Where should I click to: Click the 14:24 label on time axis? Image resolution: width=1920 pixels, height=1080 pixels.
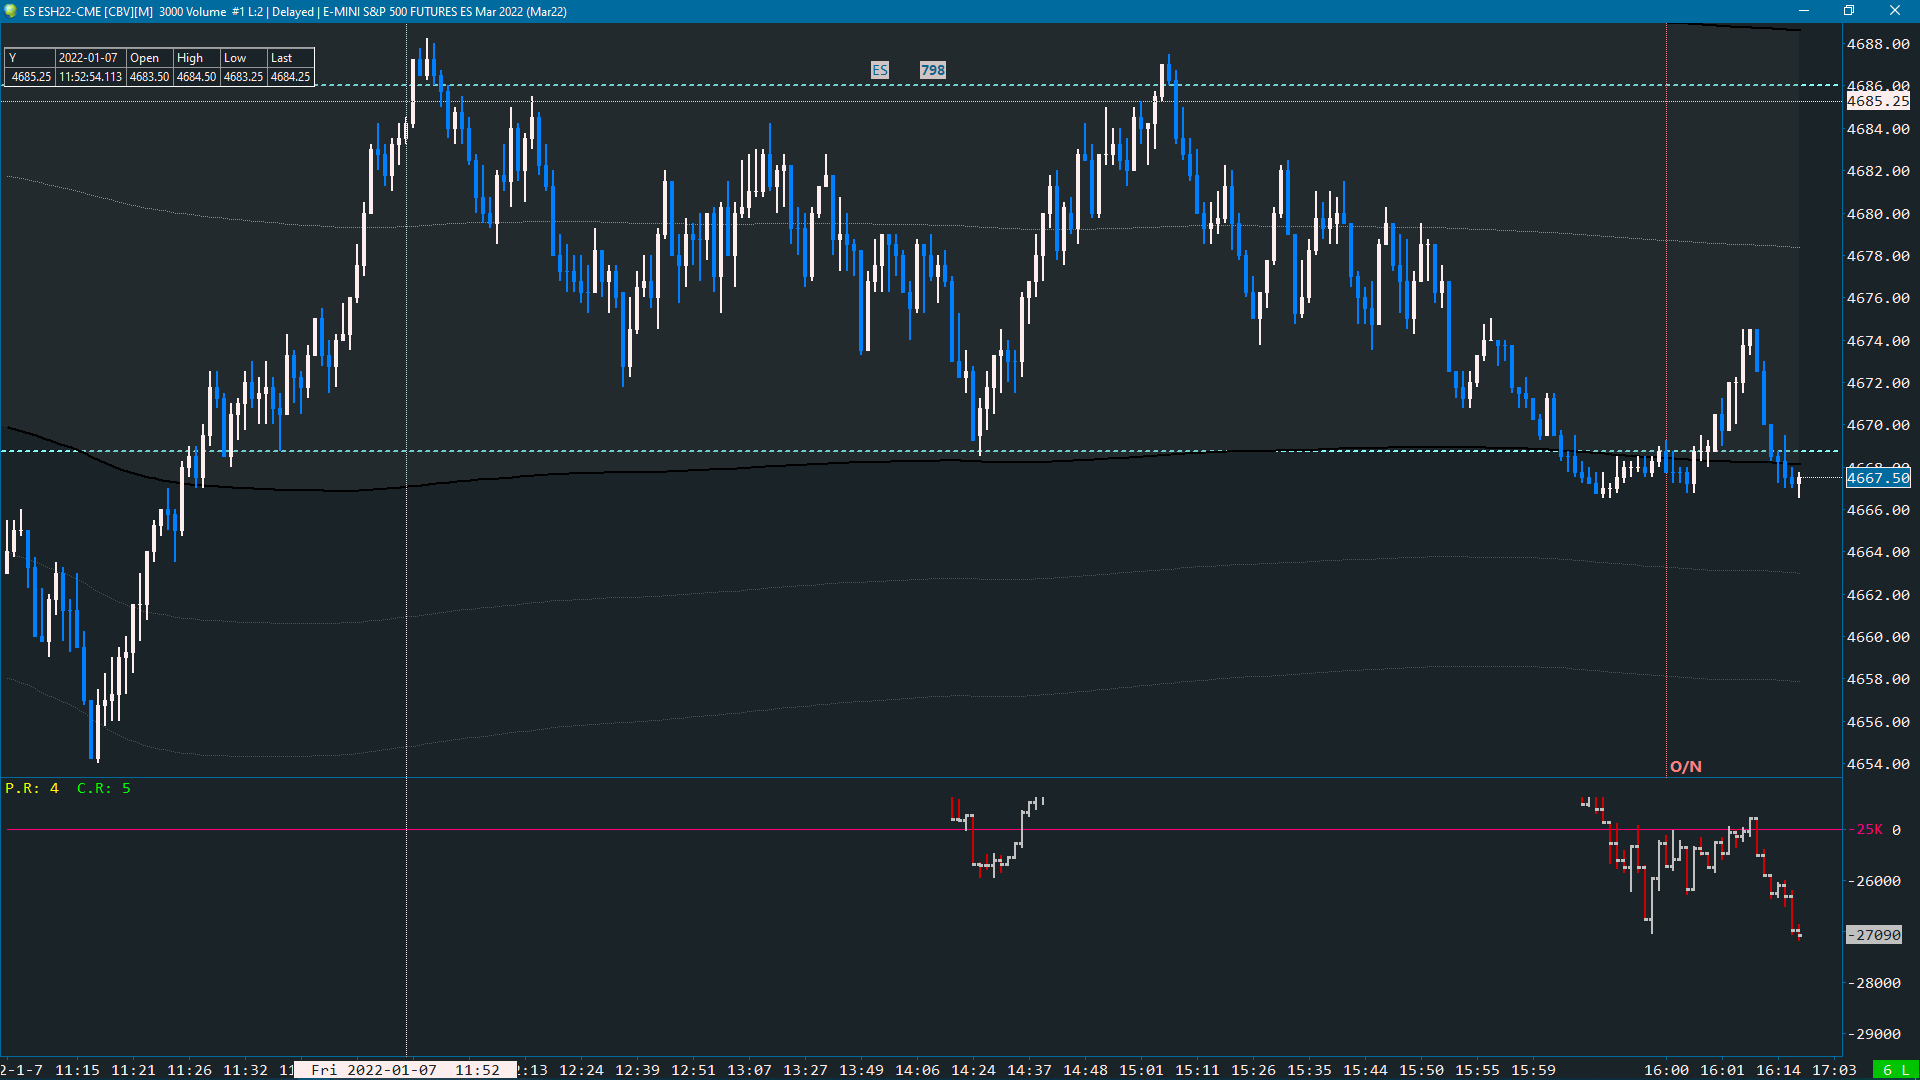click(972, 1070)
